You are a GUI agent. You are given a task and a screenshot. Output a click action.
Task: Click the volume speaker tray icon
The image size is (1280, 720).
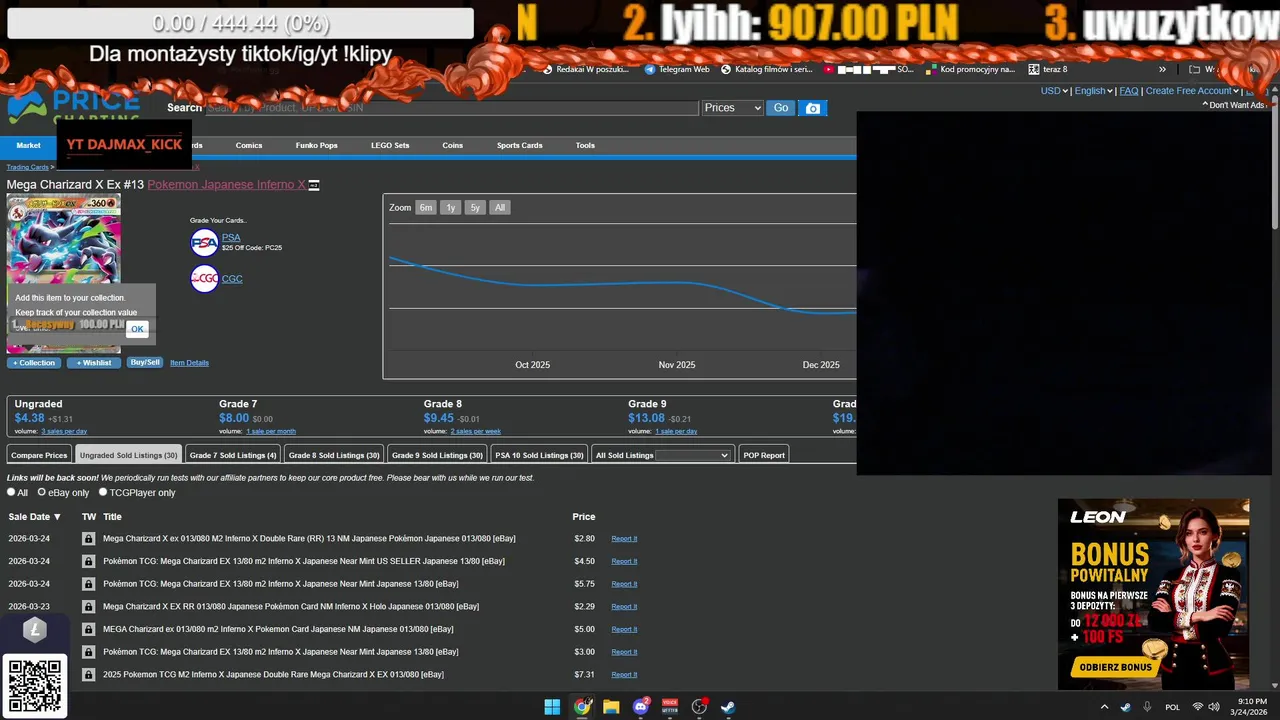coord(1213,707)
